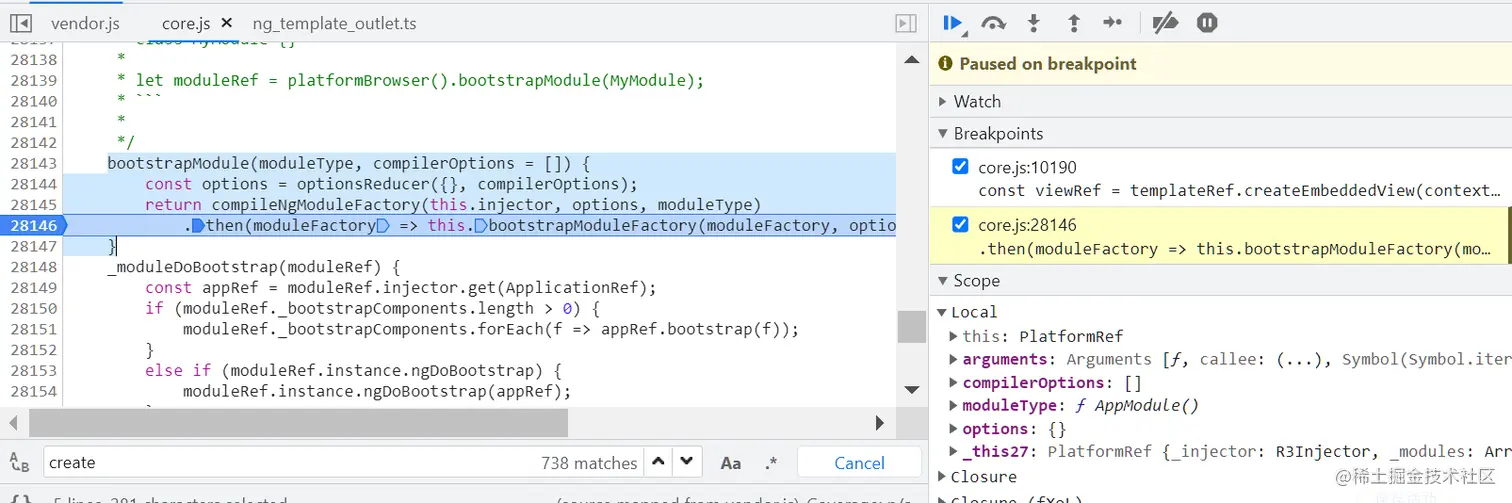Image resolution: width=1512 pixels, height=503 pixels.
Task: Click the '_moduleDoBootstrap(moduleRef) {' code line
Action: pos(253,267)
